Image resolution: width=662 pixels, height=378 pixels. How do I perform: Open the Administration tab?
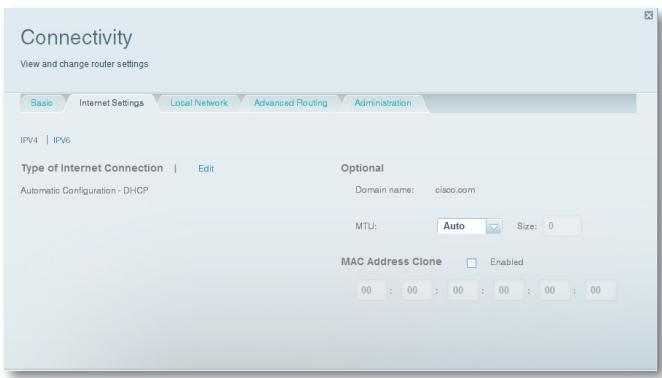[x=383, y=103]
